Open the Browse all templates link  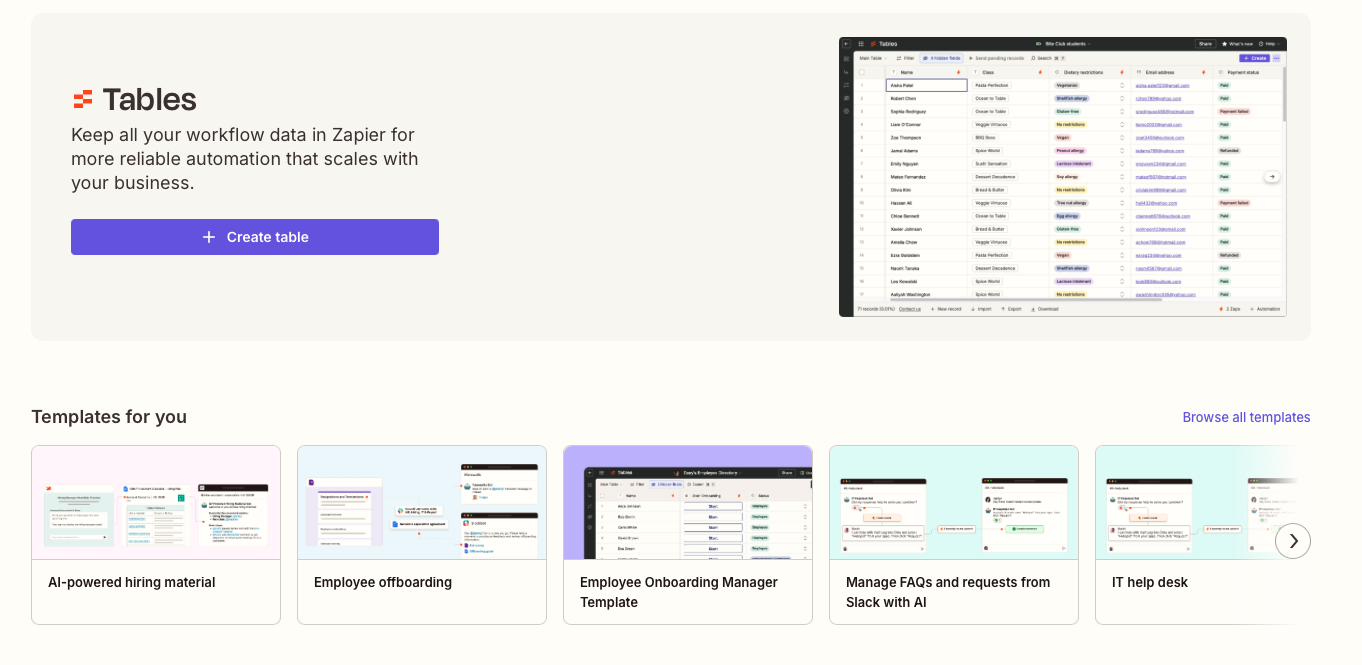tap(1246, 417)
